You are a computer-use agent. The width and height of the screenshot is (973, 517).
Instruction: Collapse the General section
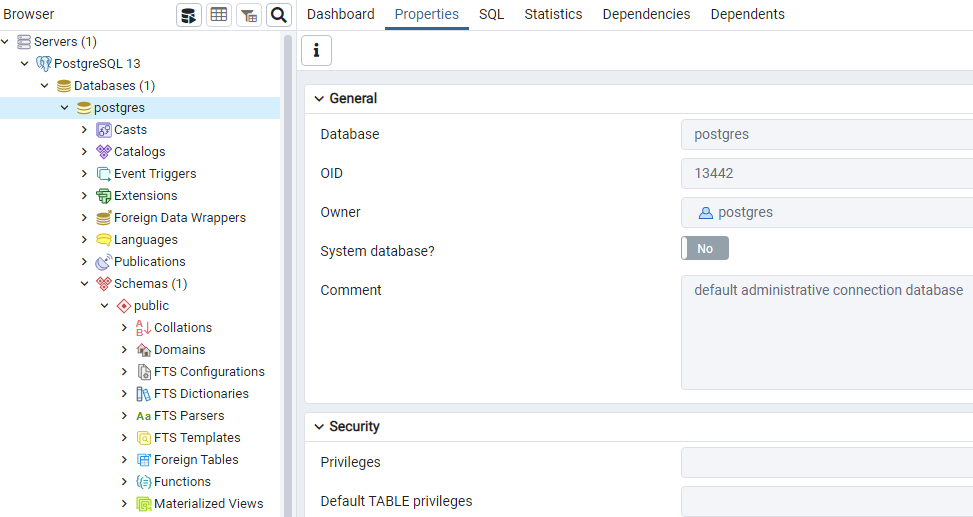(319, 99)
